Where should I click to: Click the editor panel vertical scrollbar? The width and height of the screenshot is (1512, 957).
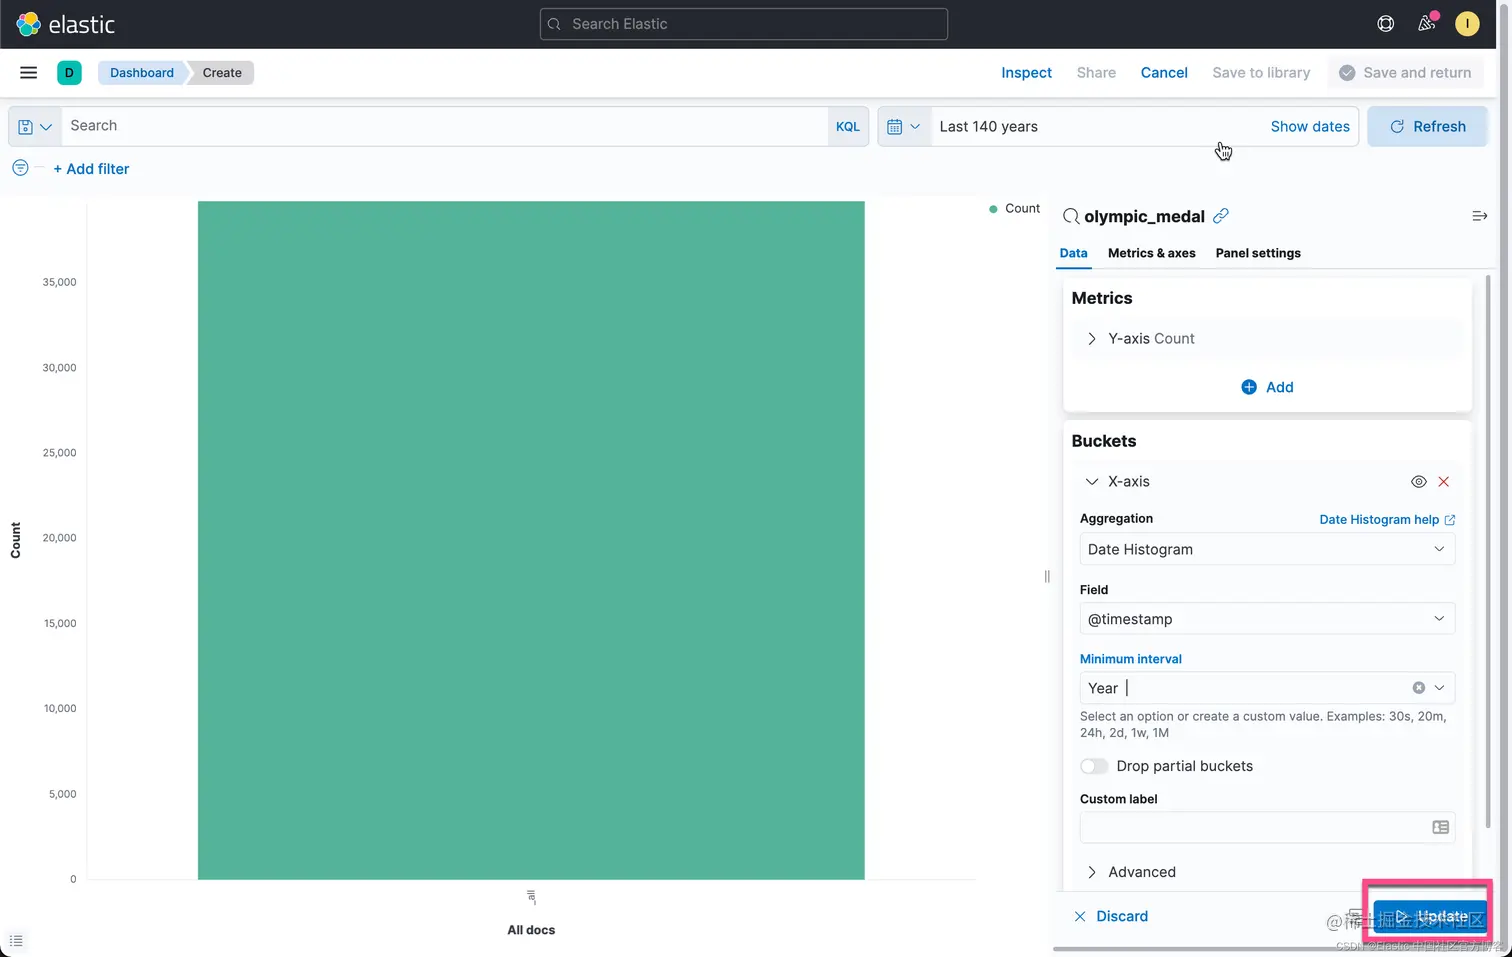1488,550
